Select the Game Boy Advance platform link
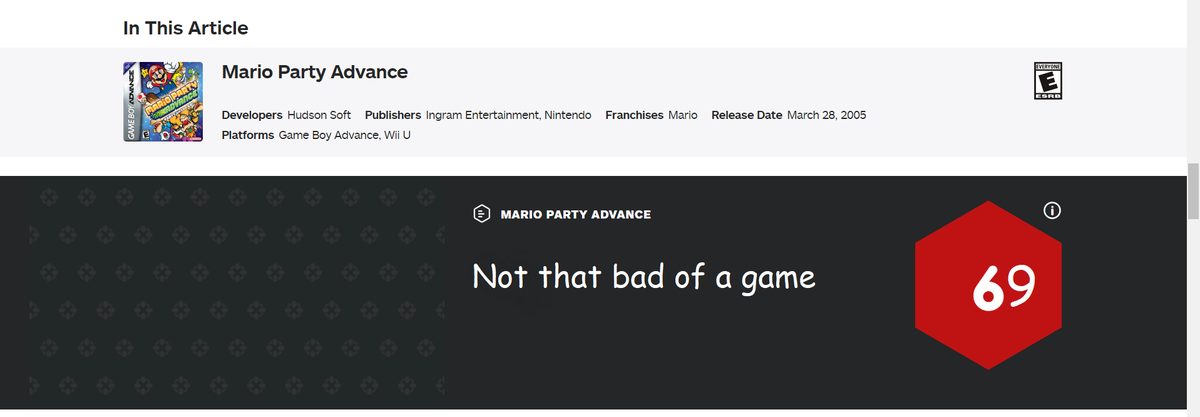The image size is (1200, 417). pos(326,135)
